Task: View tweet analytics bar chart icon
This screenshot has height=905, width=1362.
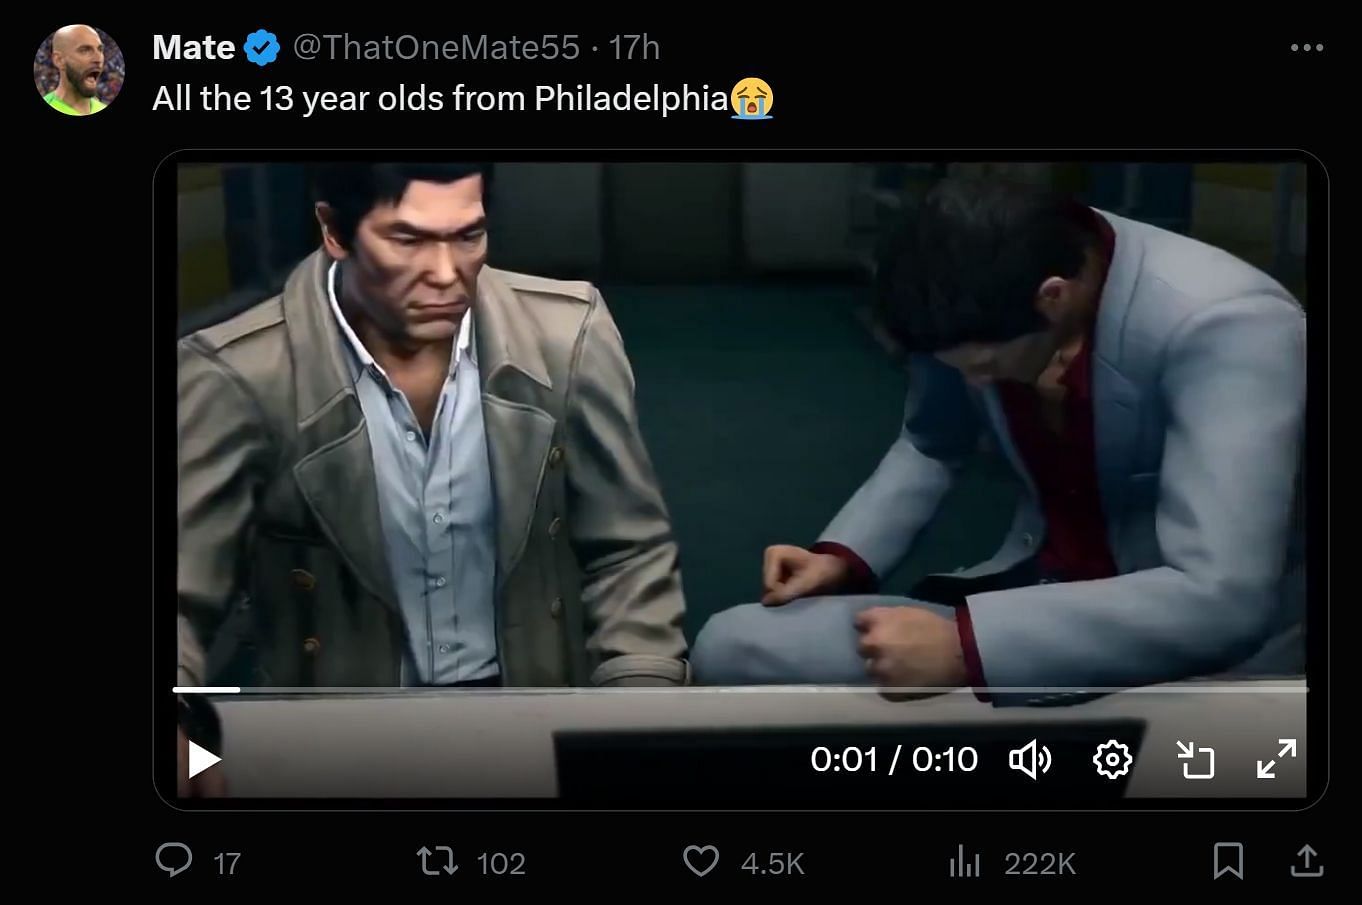Action: (964, 861)
